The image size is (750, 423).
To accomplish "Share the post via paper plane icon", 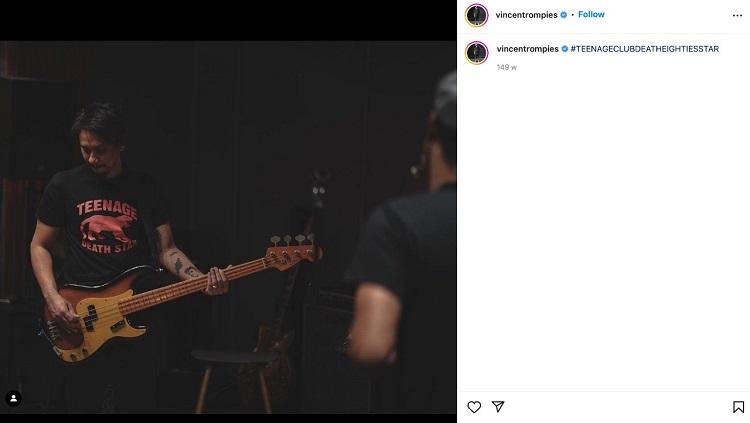I will pos(498,407).
